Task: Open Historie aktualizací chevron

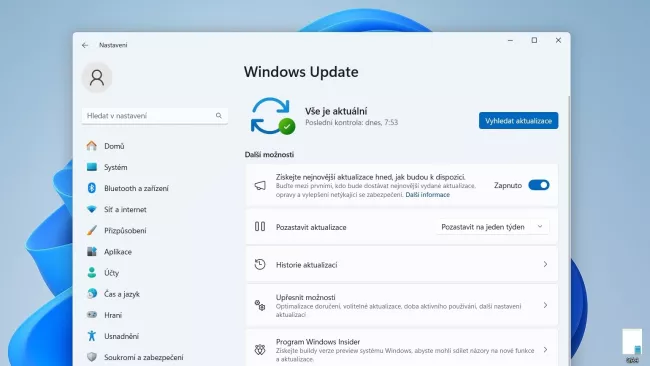Action: point(545,264)
